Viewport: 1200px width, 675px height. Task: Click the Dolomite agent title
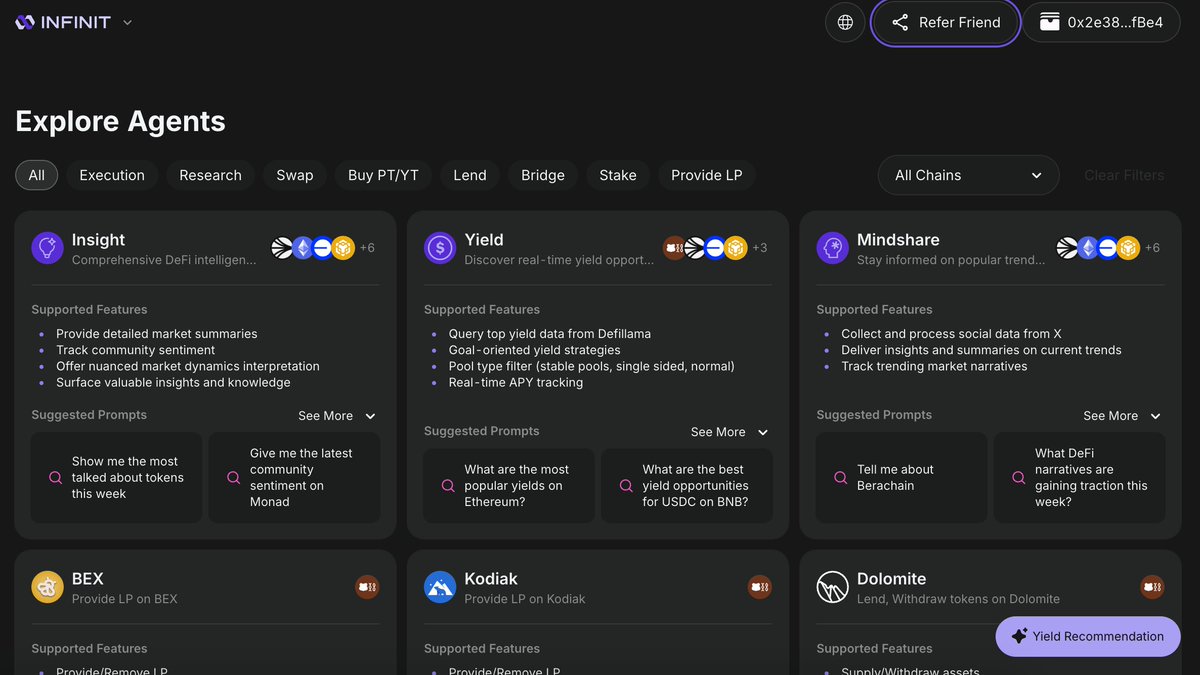(892, 579)
